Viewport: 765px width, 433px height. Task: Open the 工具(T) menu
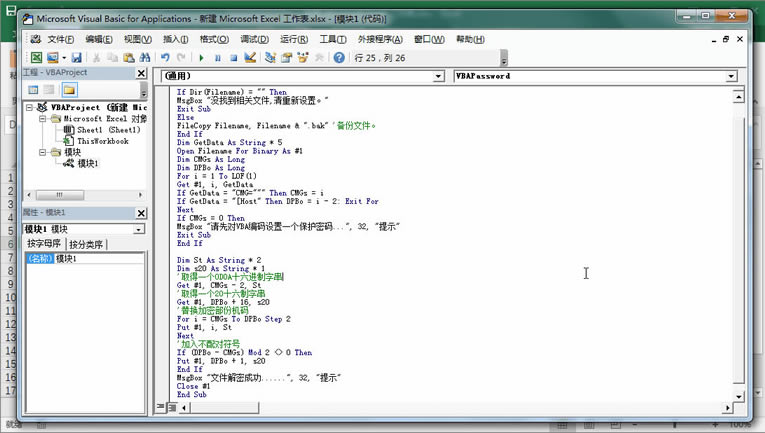tap(333, 39)
